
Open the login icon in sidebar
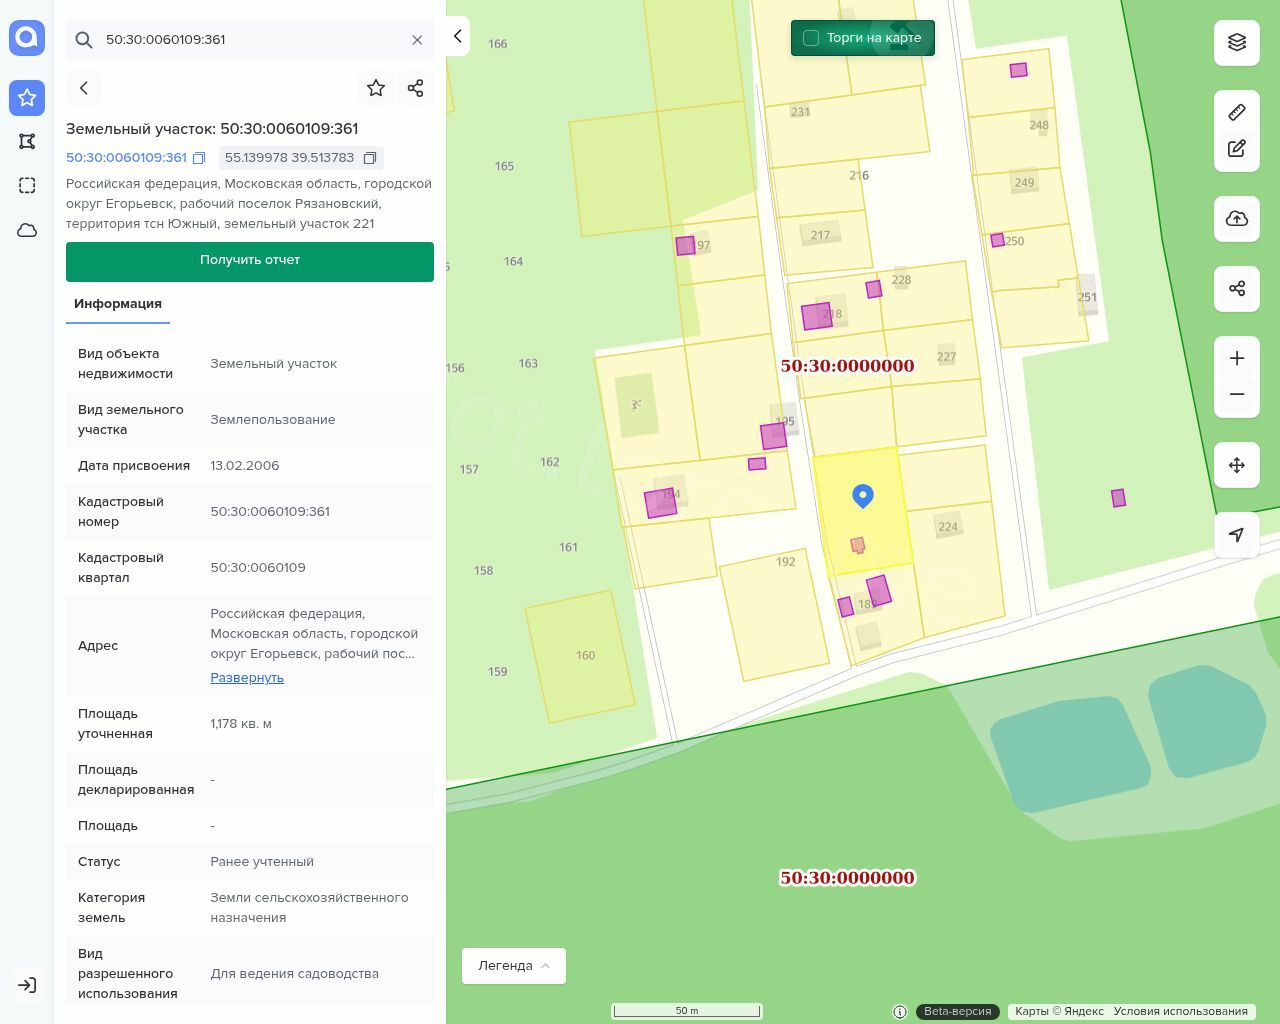pos(27,985)
